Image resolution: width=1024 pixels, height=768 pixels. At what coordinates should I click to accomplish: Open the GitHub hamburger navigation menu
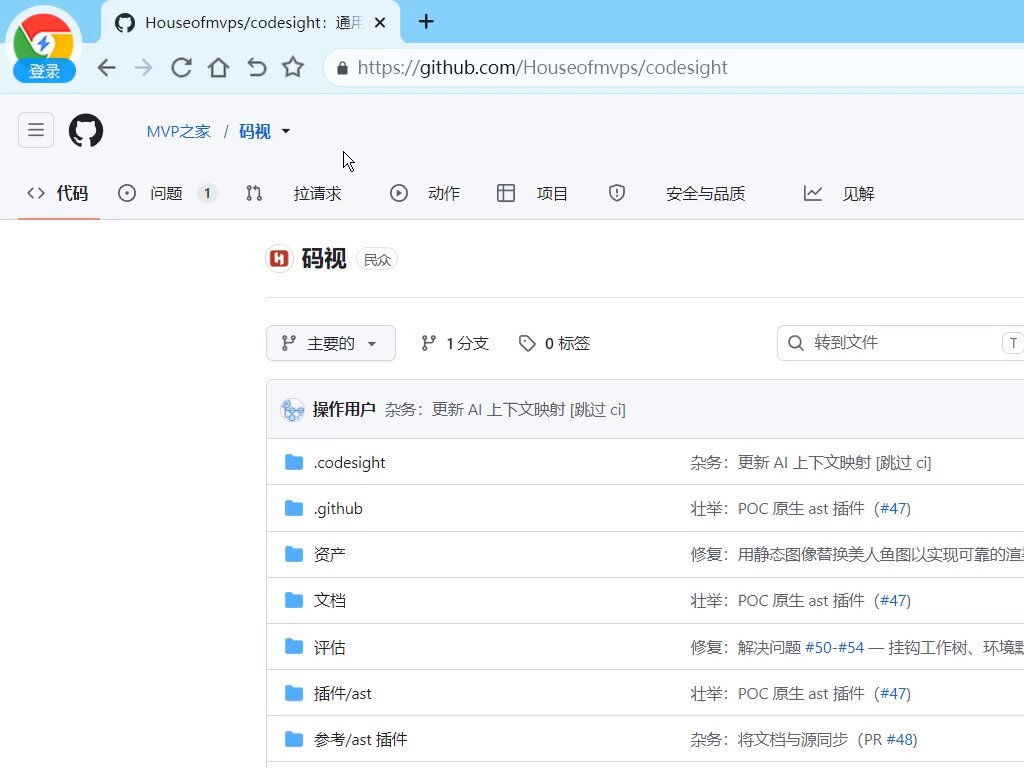point(36,129)
